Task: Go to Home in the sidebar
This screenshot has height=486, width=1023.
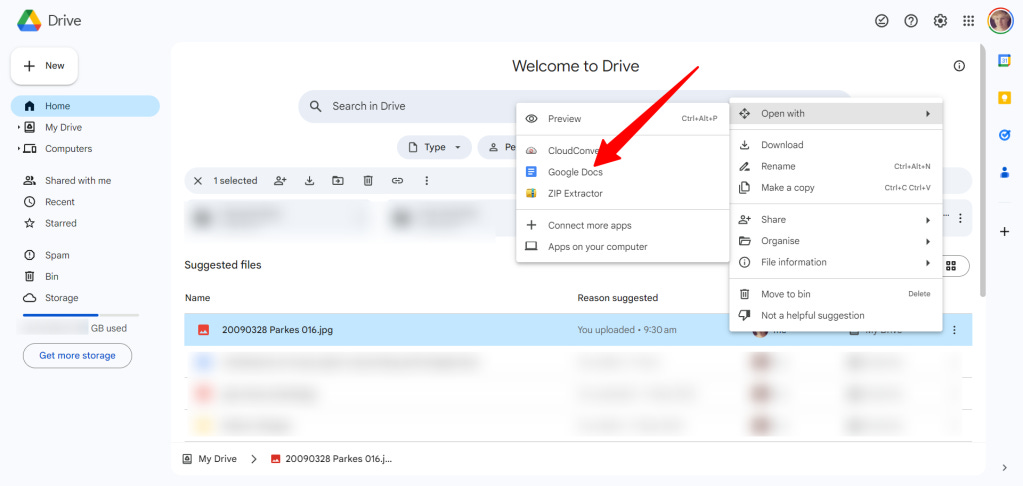Action: point(85,106)
